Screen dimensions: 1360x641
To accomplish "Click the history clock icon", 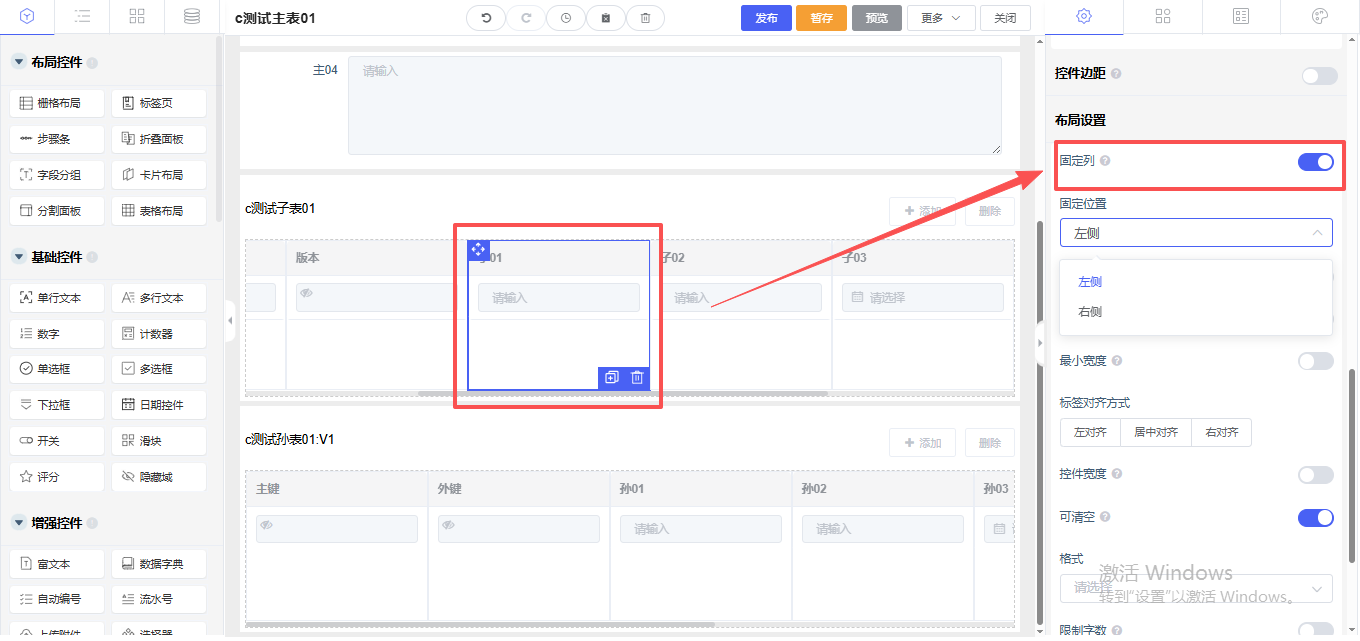I will 566,18.
